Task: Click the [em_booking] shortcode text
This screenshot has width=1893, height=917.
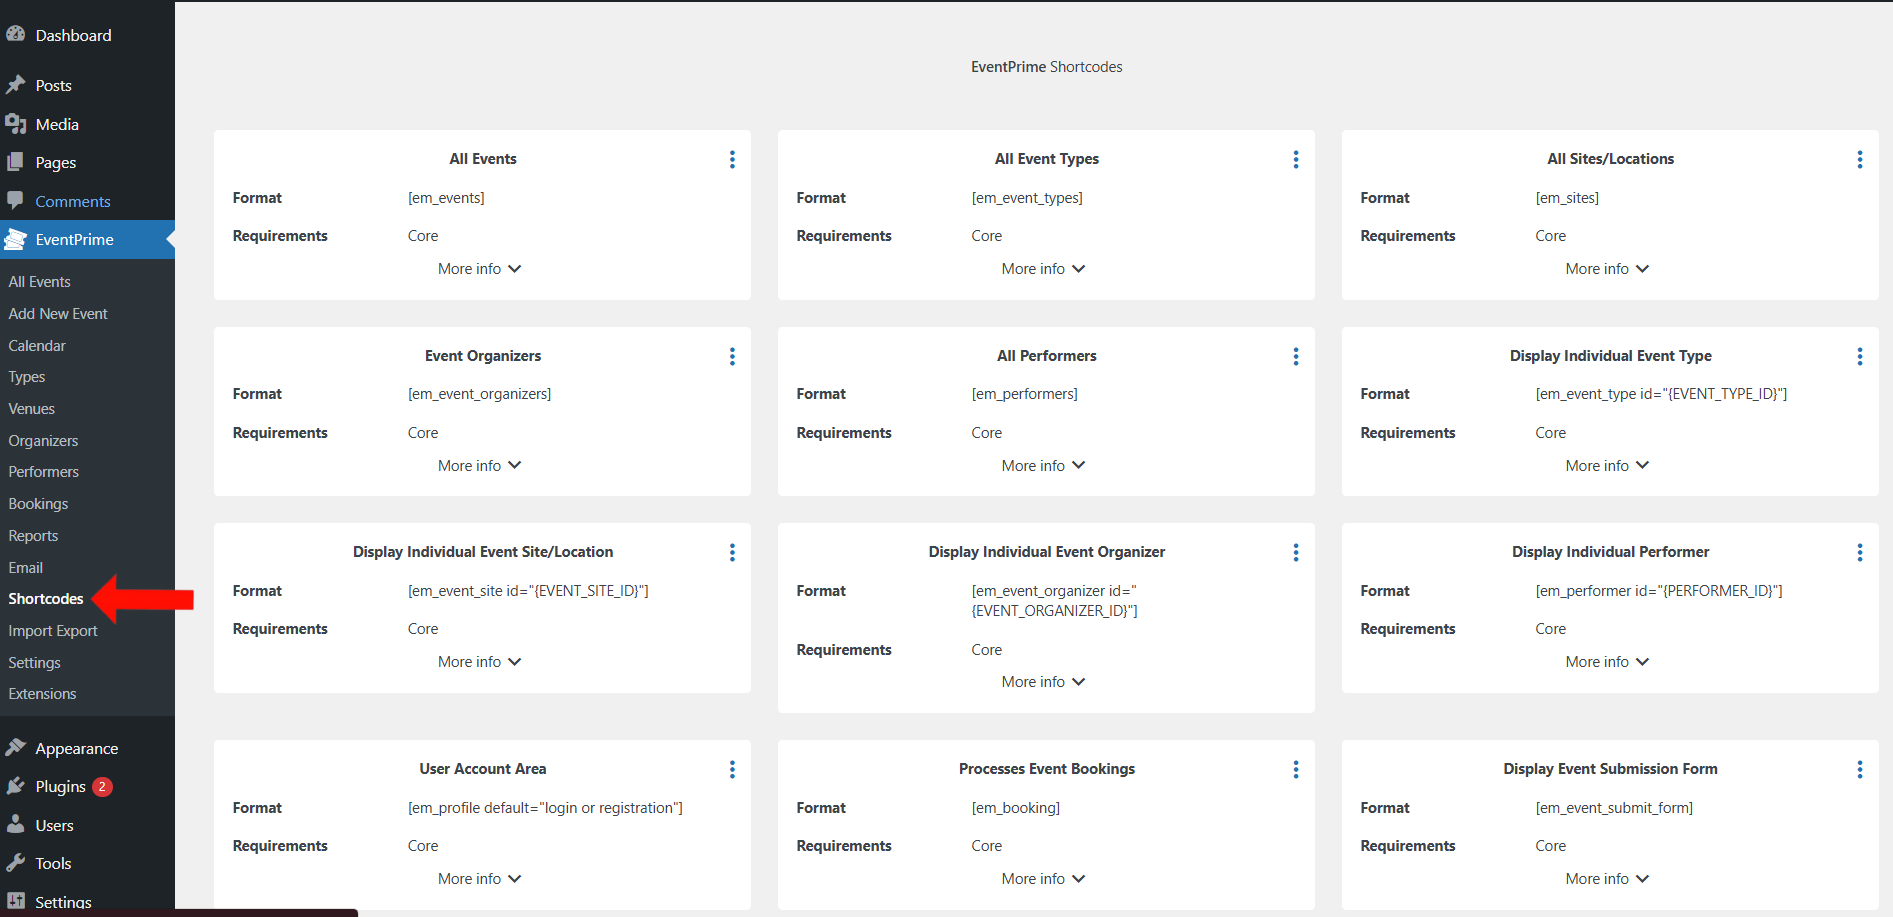Action: click(x=1015, y=808)
